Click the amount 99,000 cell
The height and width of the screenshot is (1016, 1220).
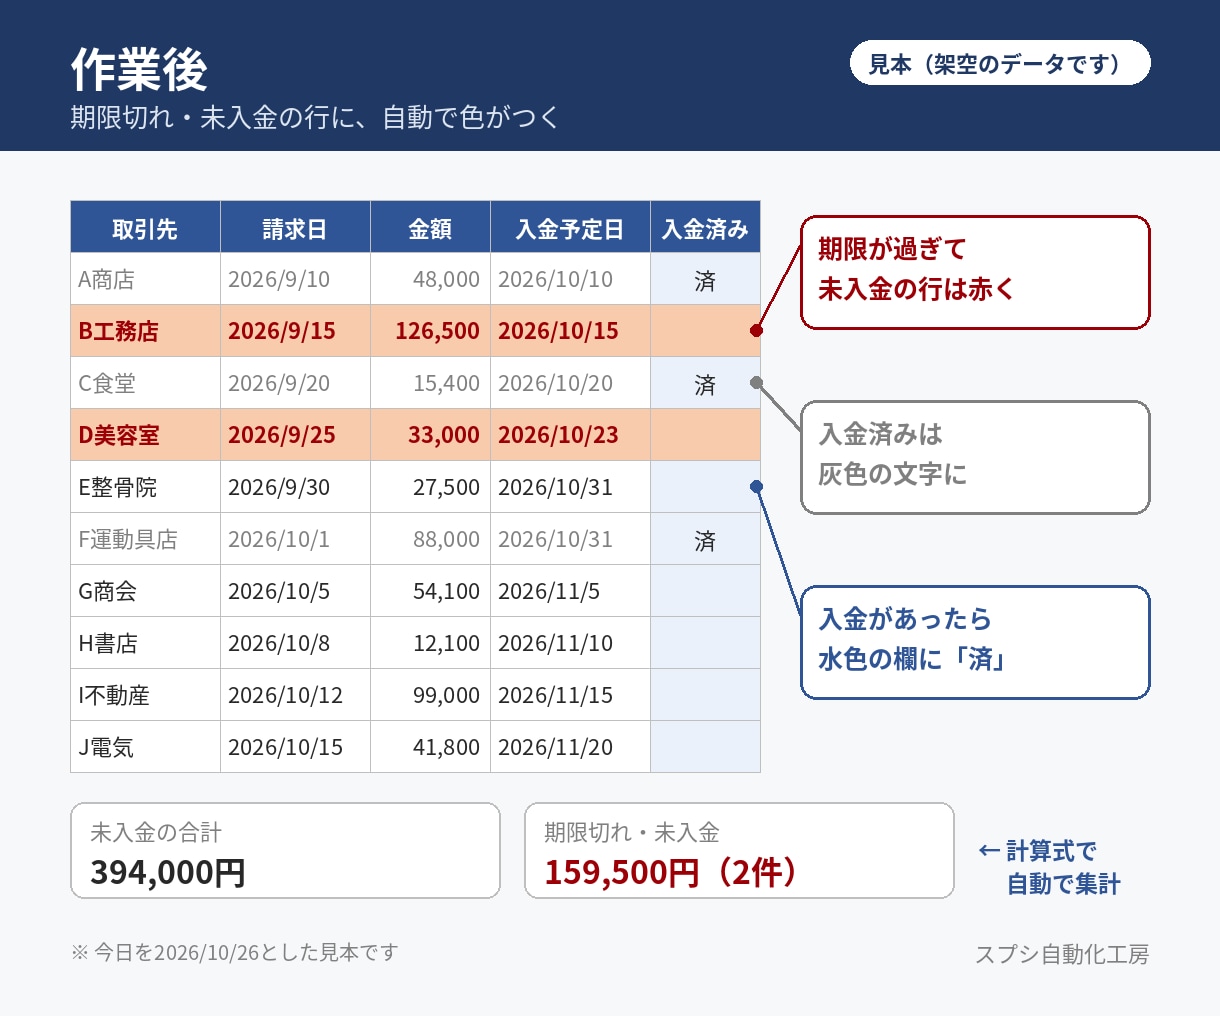[430, 695]
